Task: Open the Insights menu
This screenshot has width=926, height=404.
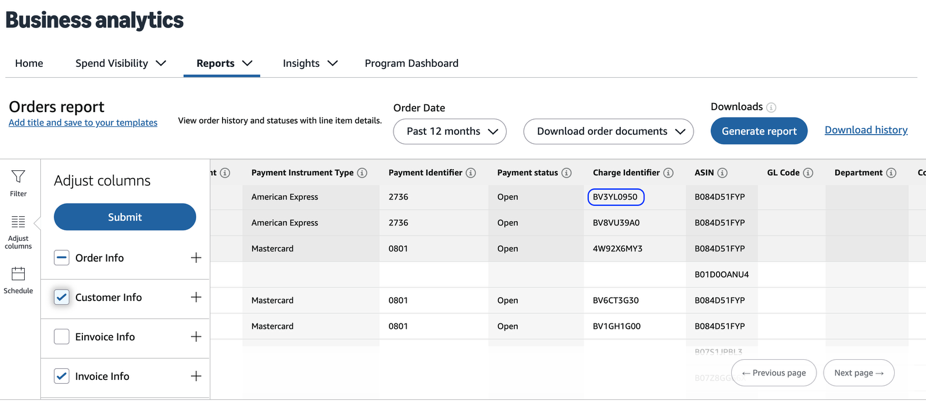Action: [x=310, y=63]
